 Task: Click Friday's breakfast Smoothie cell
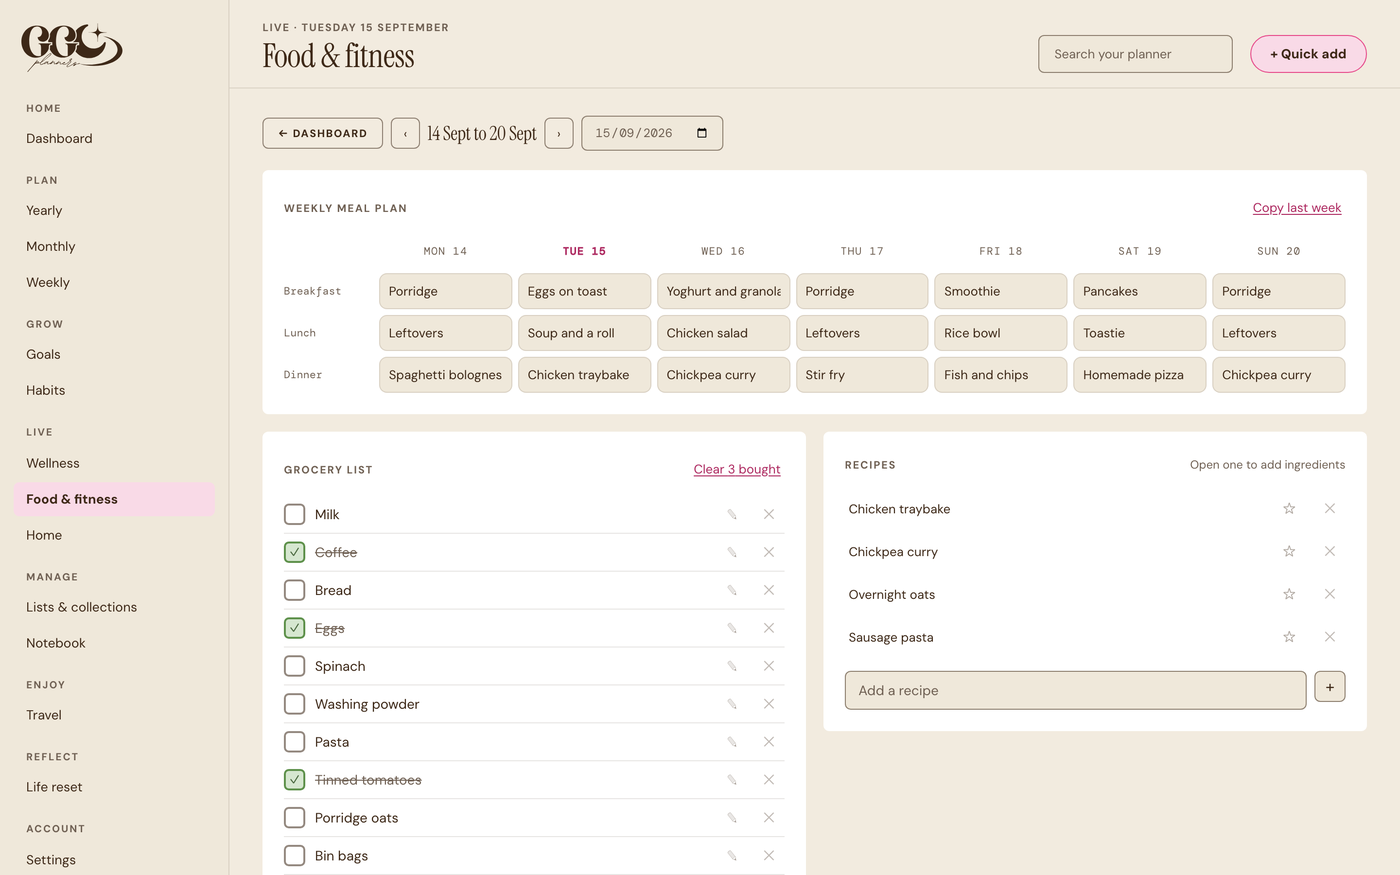(x=1001, y=291)
